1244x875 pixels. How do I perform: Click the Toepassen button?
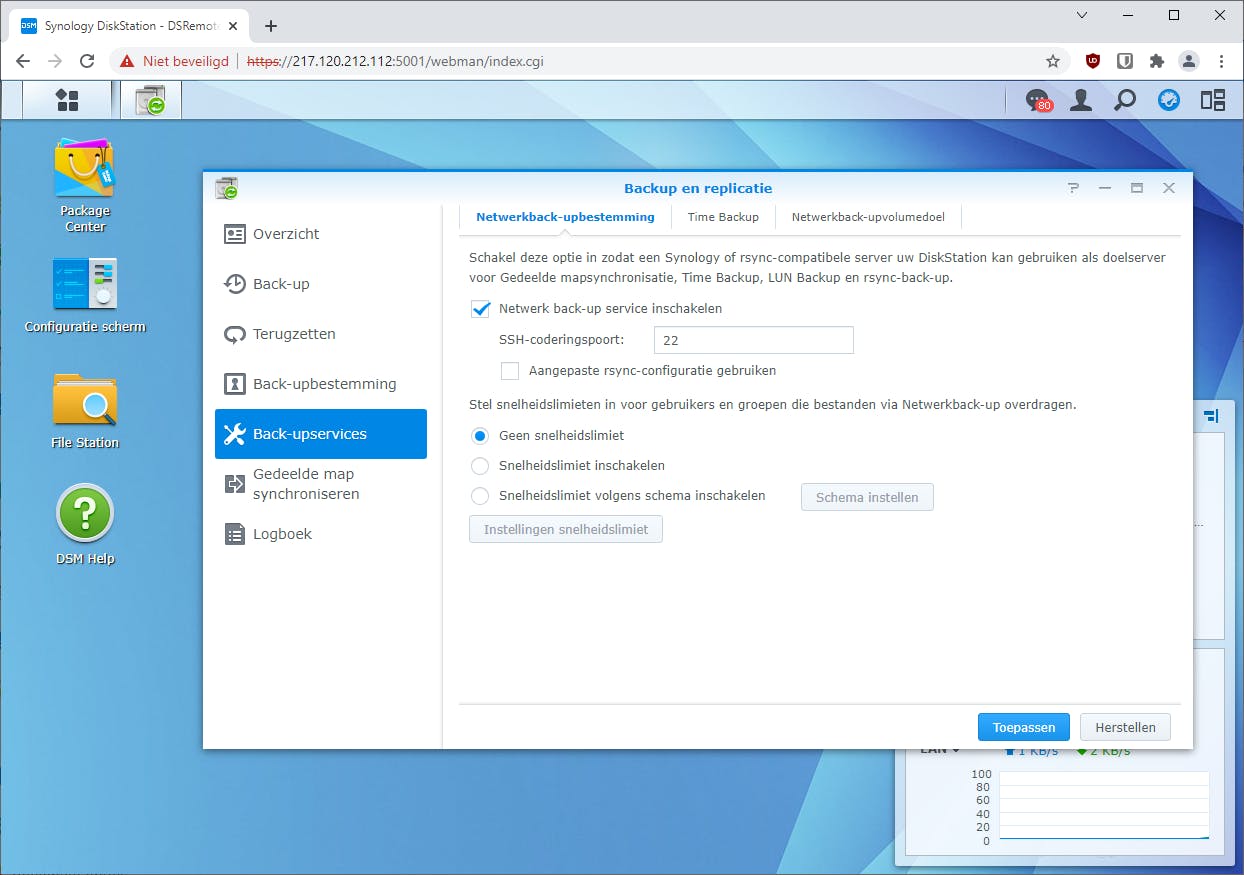coord(1023,727)
